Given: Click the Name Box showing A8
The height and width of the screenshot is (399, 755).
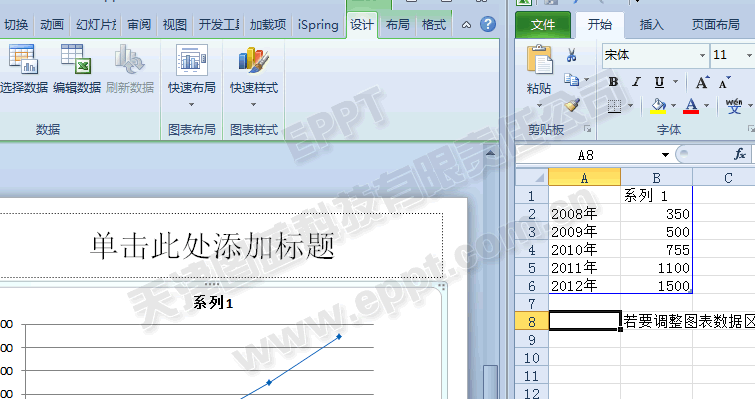Looking at the screenshot, I should tap(586, 155).
